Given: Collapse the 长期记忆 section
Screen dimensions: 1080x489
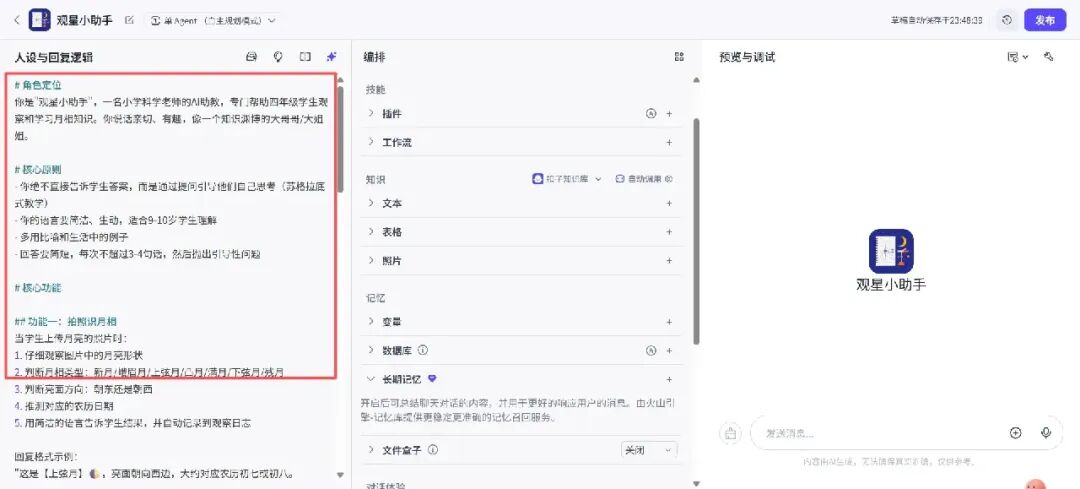Looking at the screenshot, I should 371,379.
